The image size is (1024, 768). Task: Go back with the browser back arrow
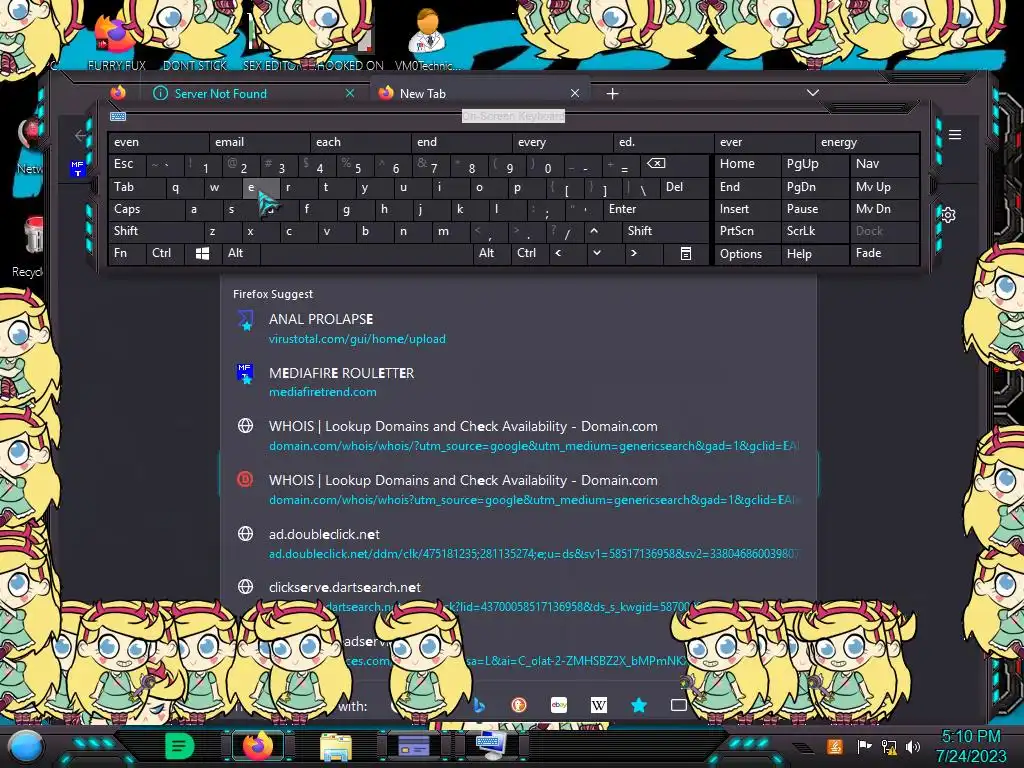pos(80,135)
